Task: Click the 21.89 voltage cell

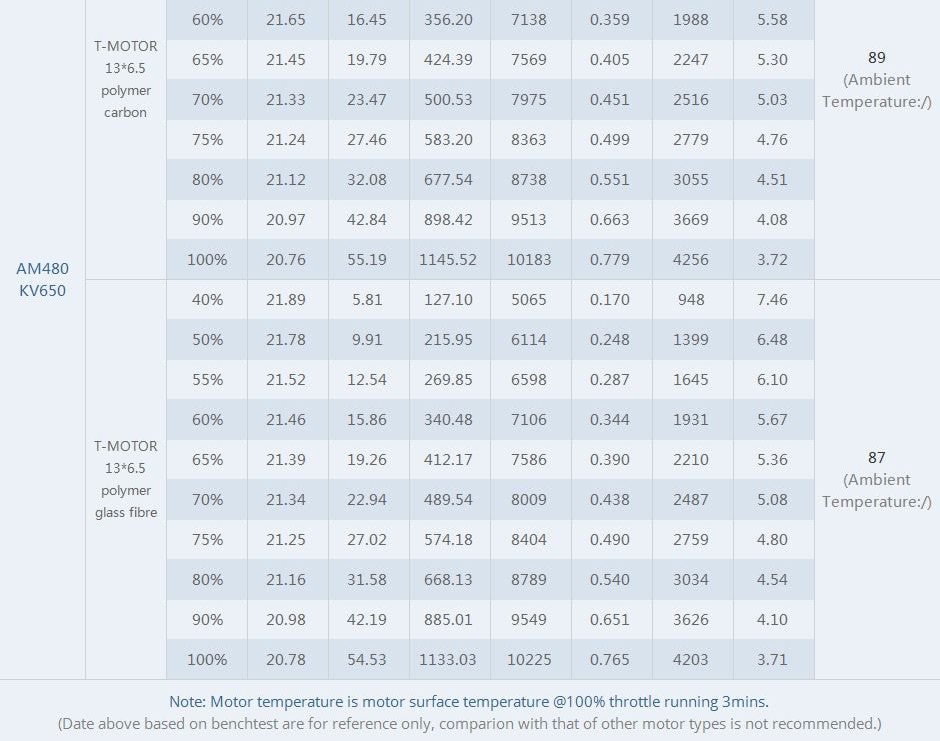Action: [x=287, y=299]
